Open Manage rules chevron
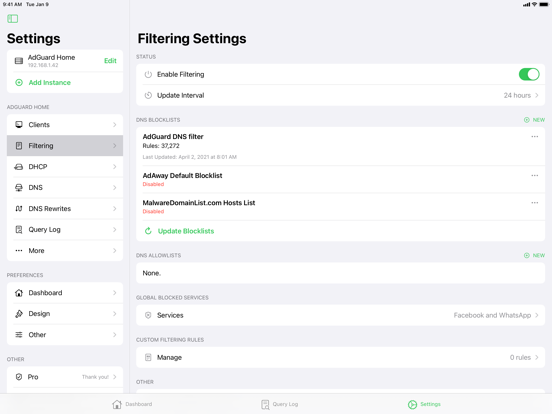Viewport: 552px width, 414px height. pyautogui.click(x=537, y=357)
